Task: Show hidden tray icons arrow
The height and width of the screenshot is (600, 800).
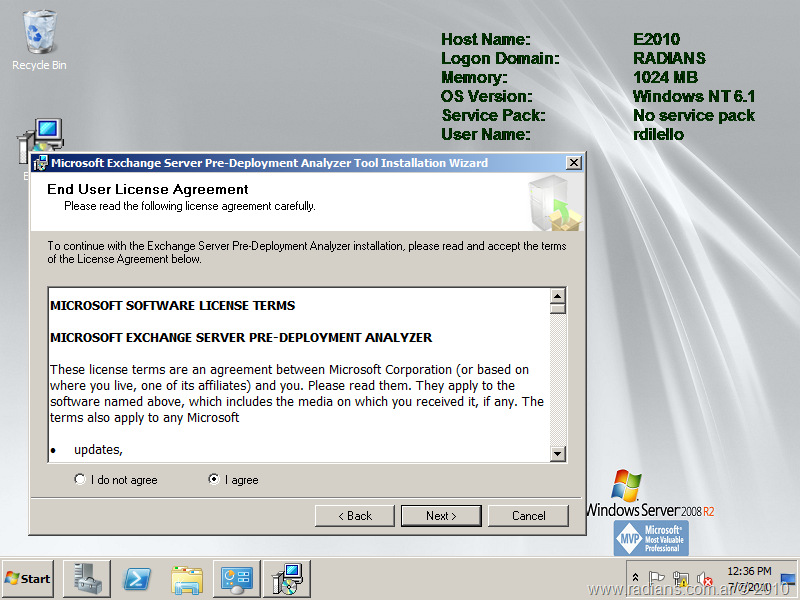Action: (636, 579)
